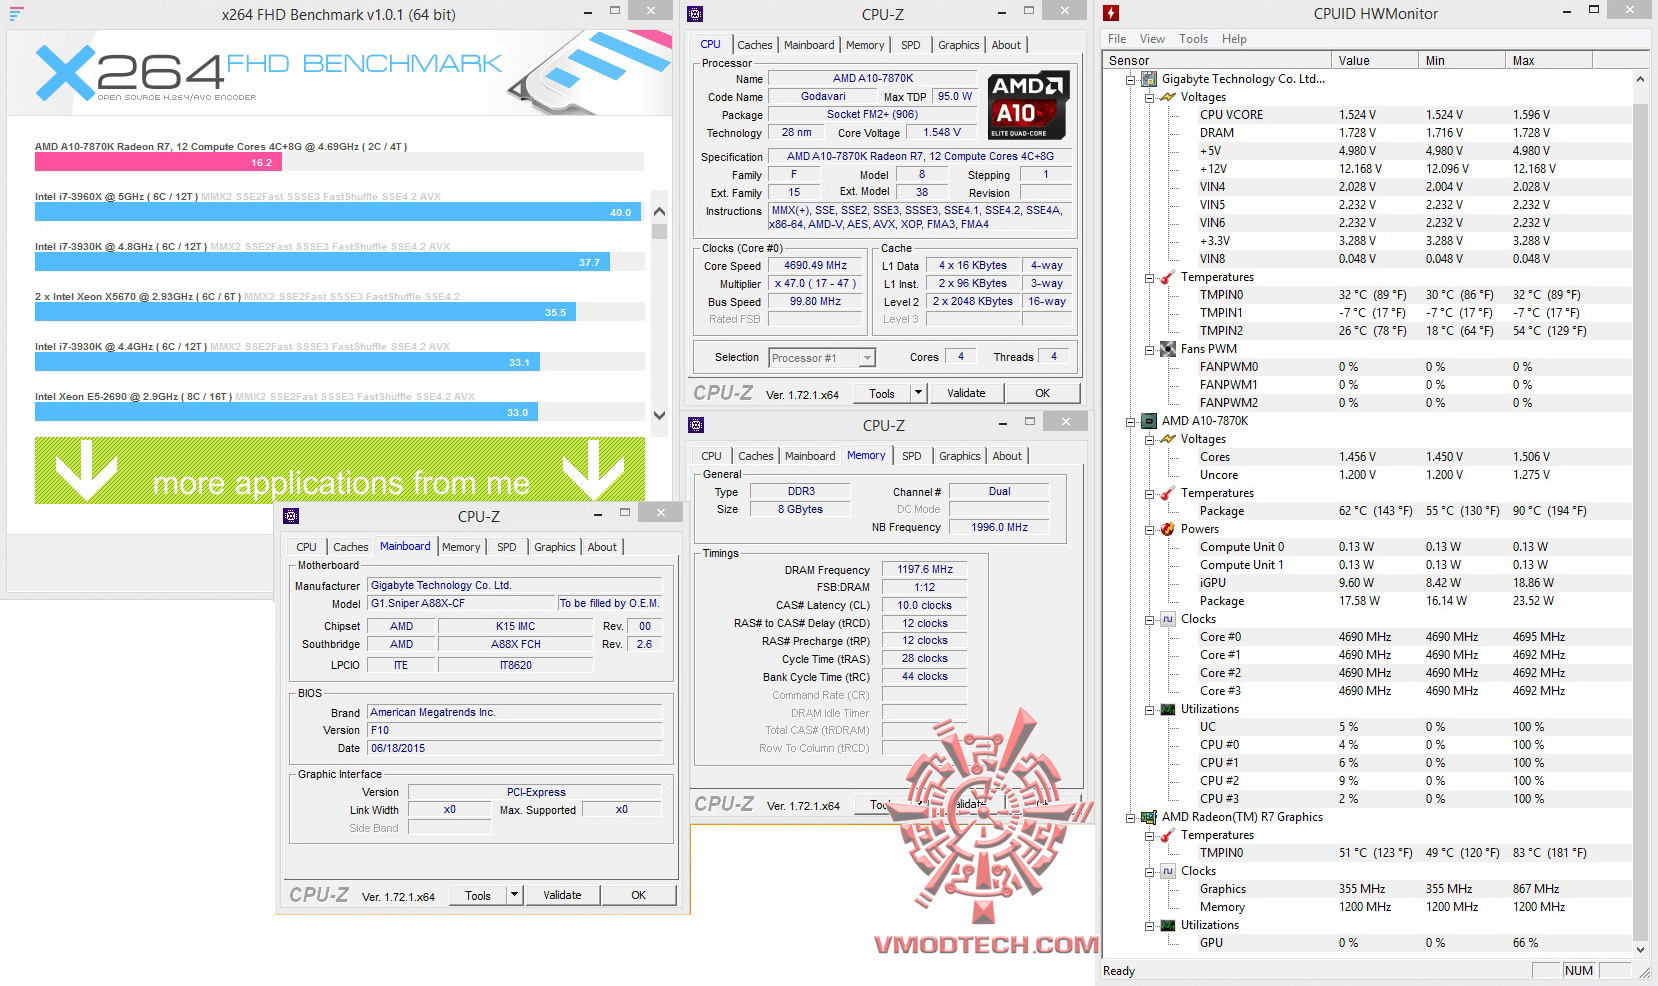Click the up arrow of the x264 results scrollbar
The height and width of the screenshot is (986, 1658).
click(659, 211)
